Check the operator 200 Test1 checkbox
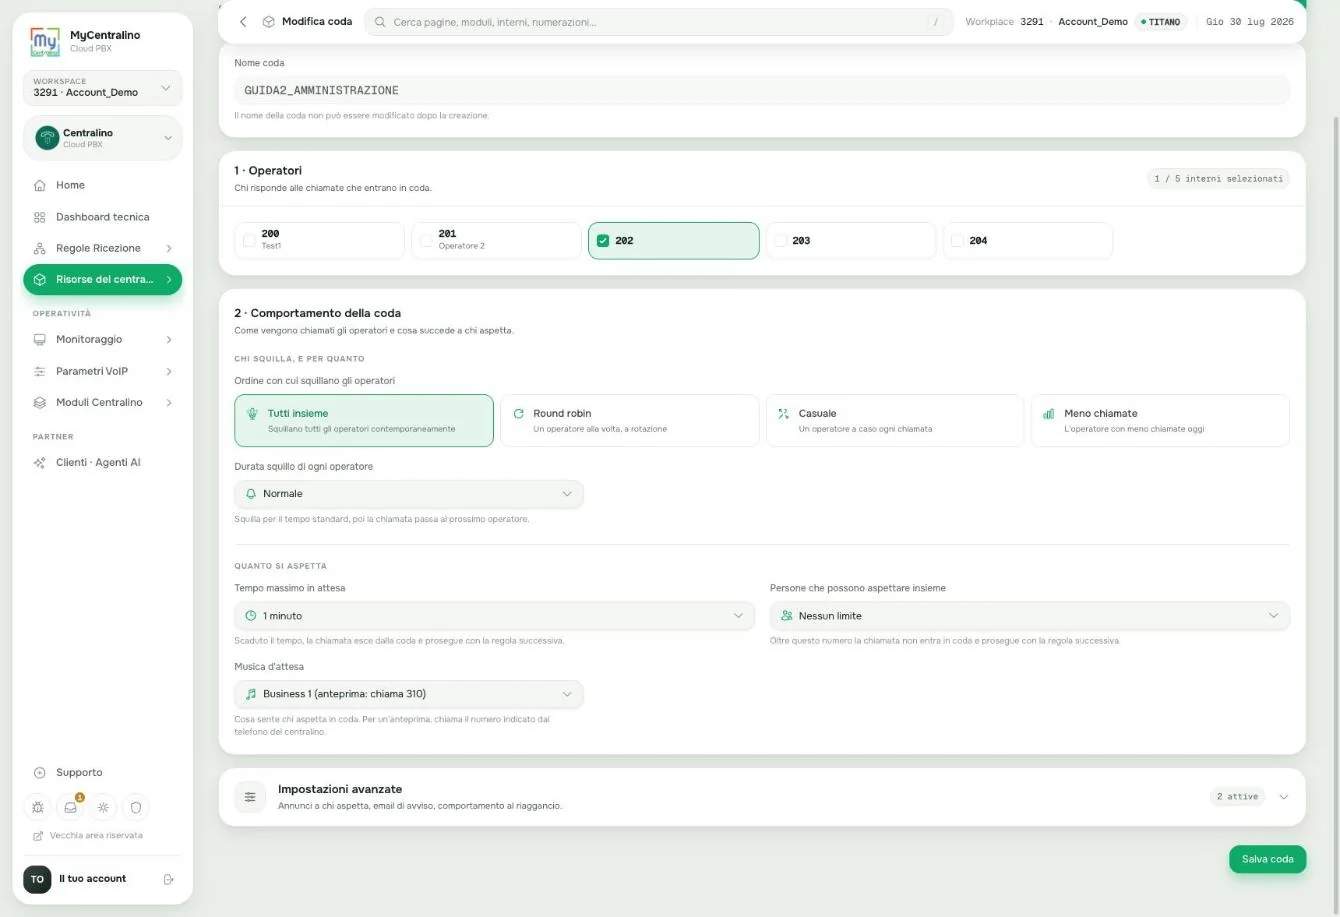Screen dimensions: 1340x917 point(250,241)
